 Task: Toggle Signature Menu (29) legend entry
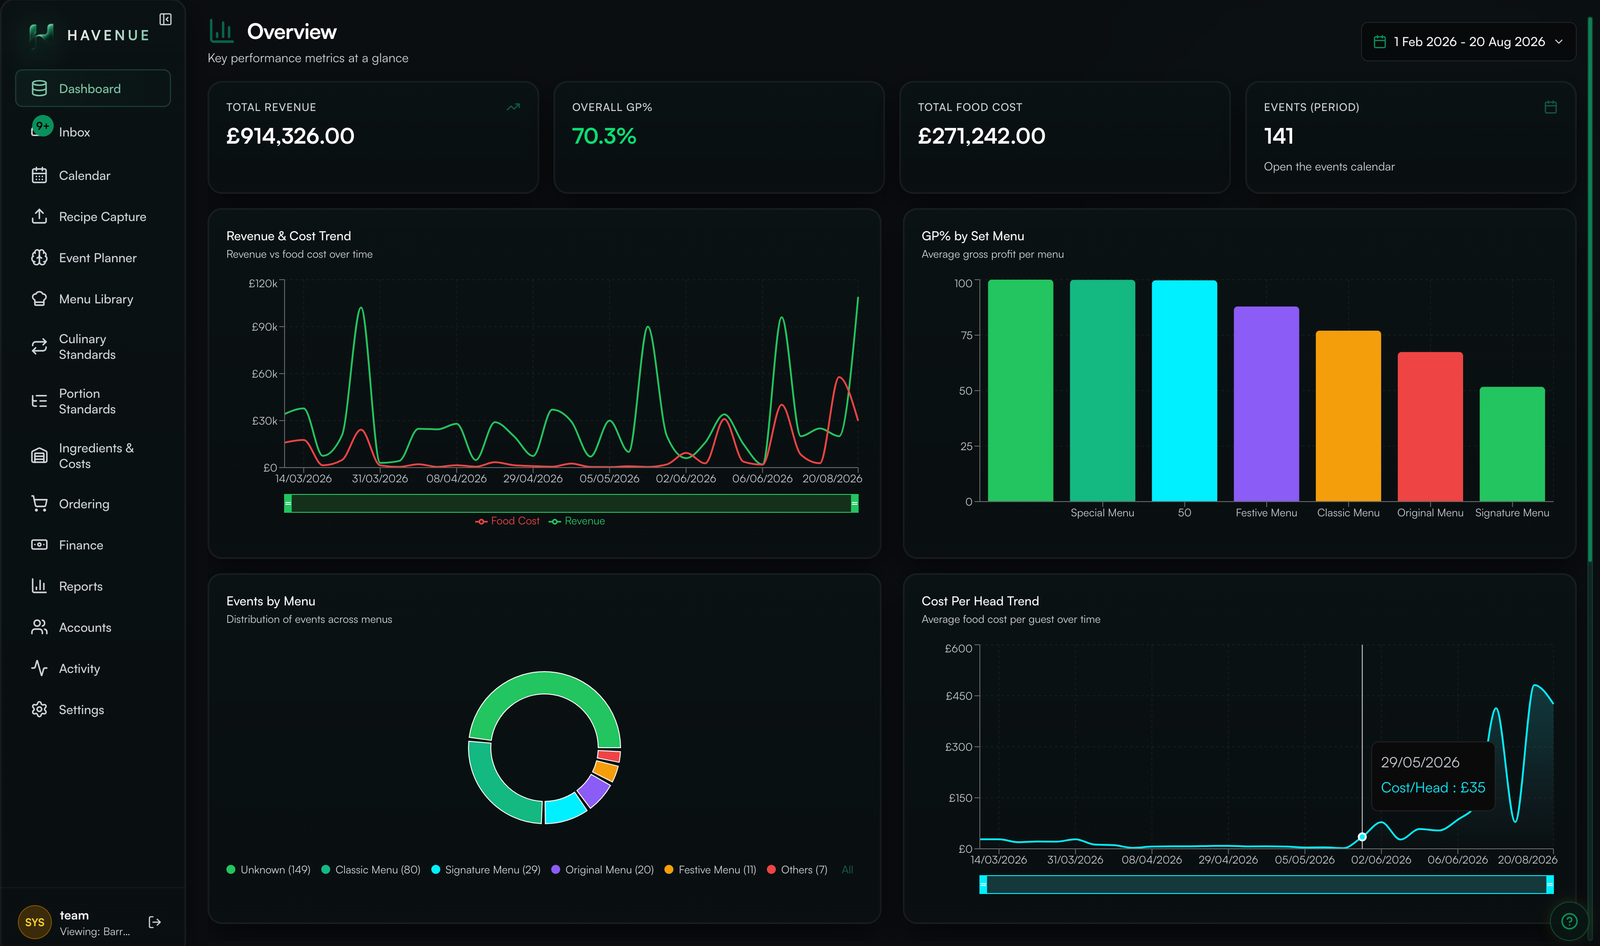tap(486, 870)
